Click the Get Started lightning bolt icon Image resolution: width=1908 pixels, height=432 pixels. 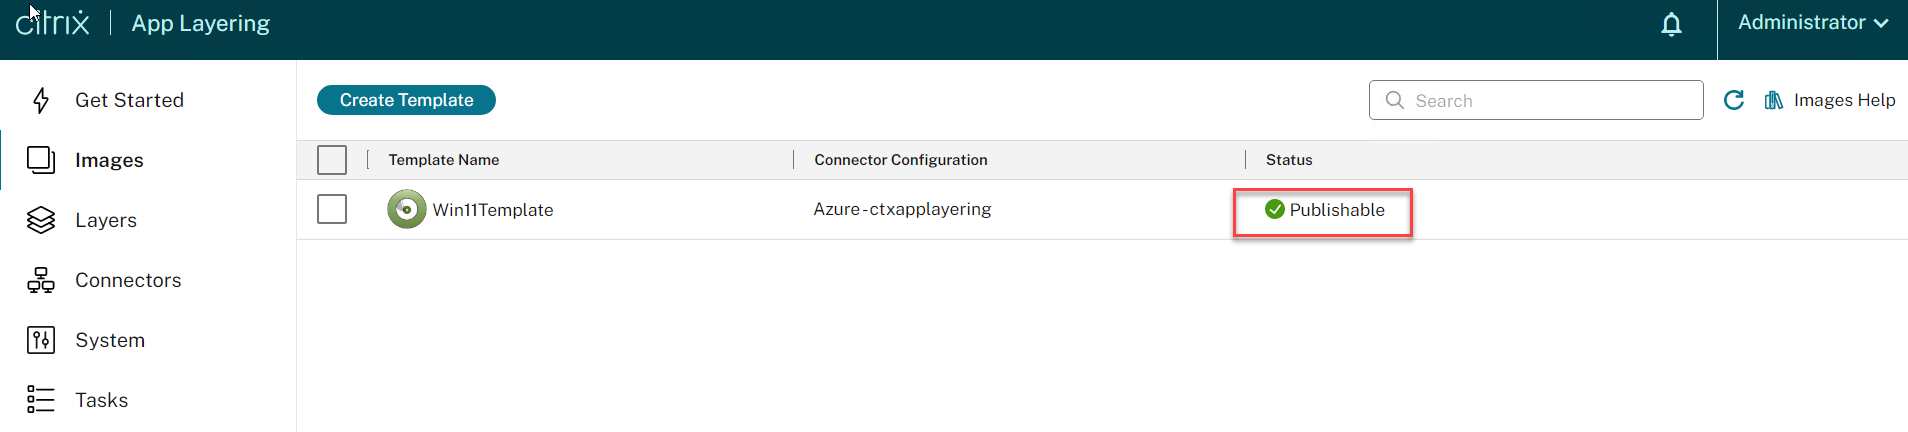click(x=41, y=100)
